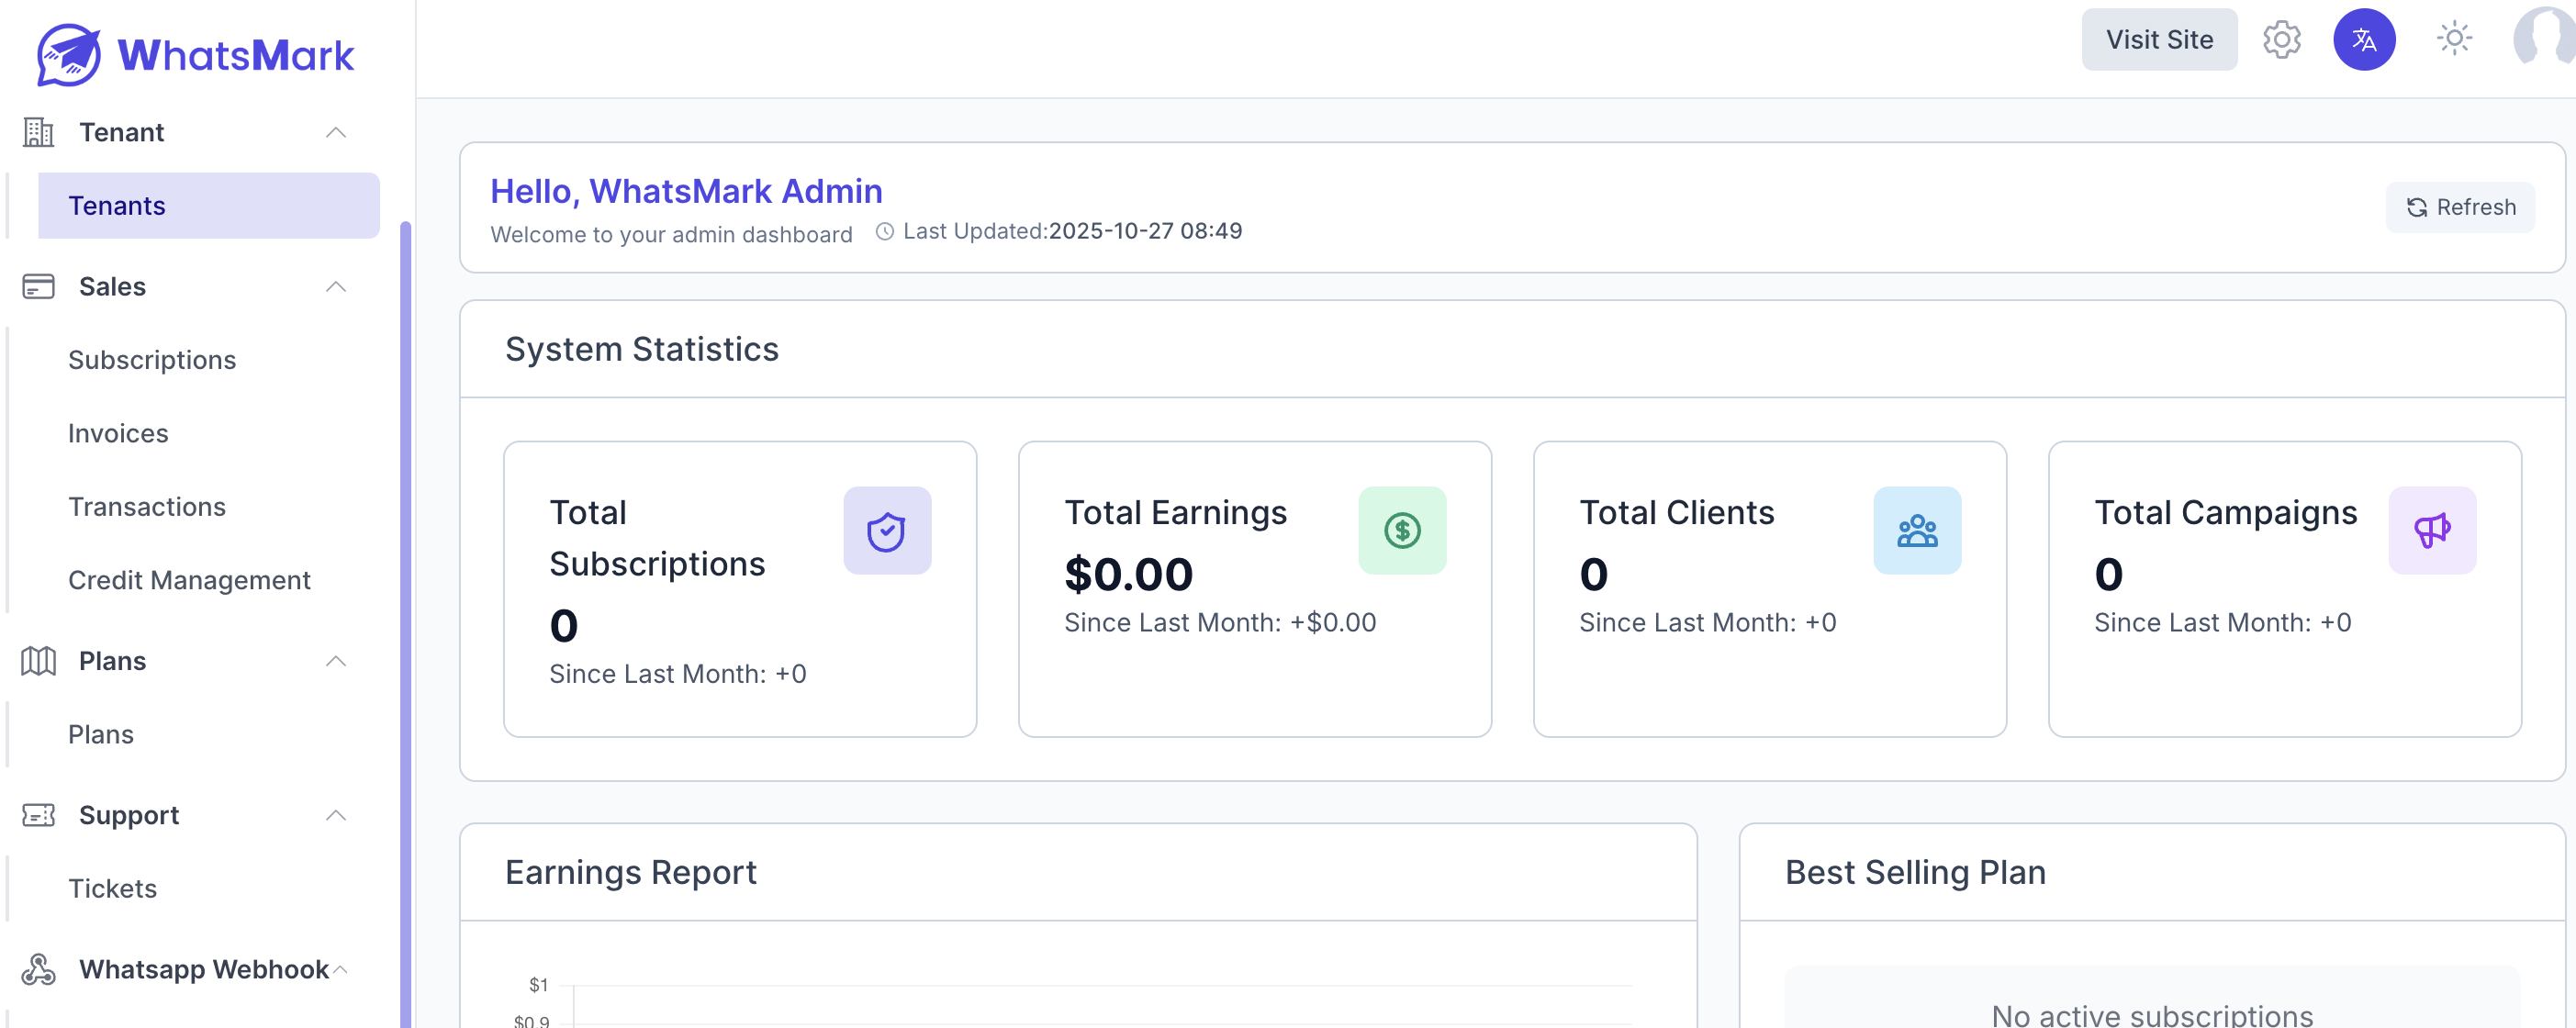The height and width of the screenshot is (1028, 2576).
Task: Click the Whatsapp Webhook icon
Action: pyautogui.click(x=38, y=969)
